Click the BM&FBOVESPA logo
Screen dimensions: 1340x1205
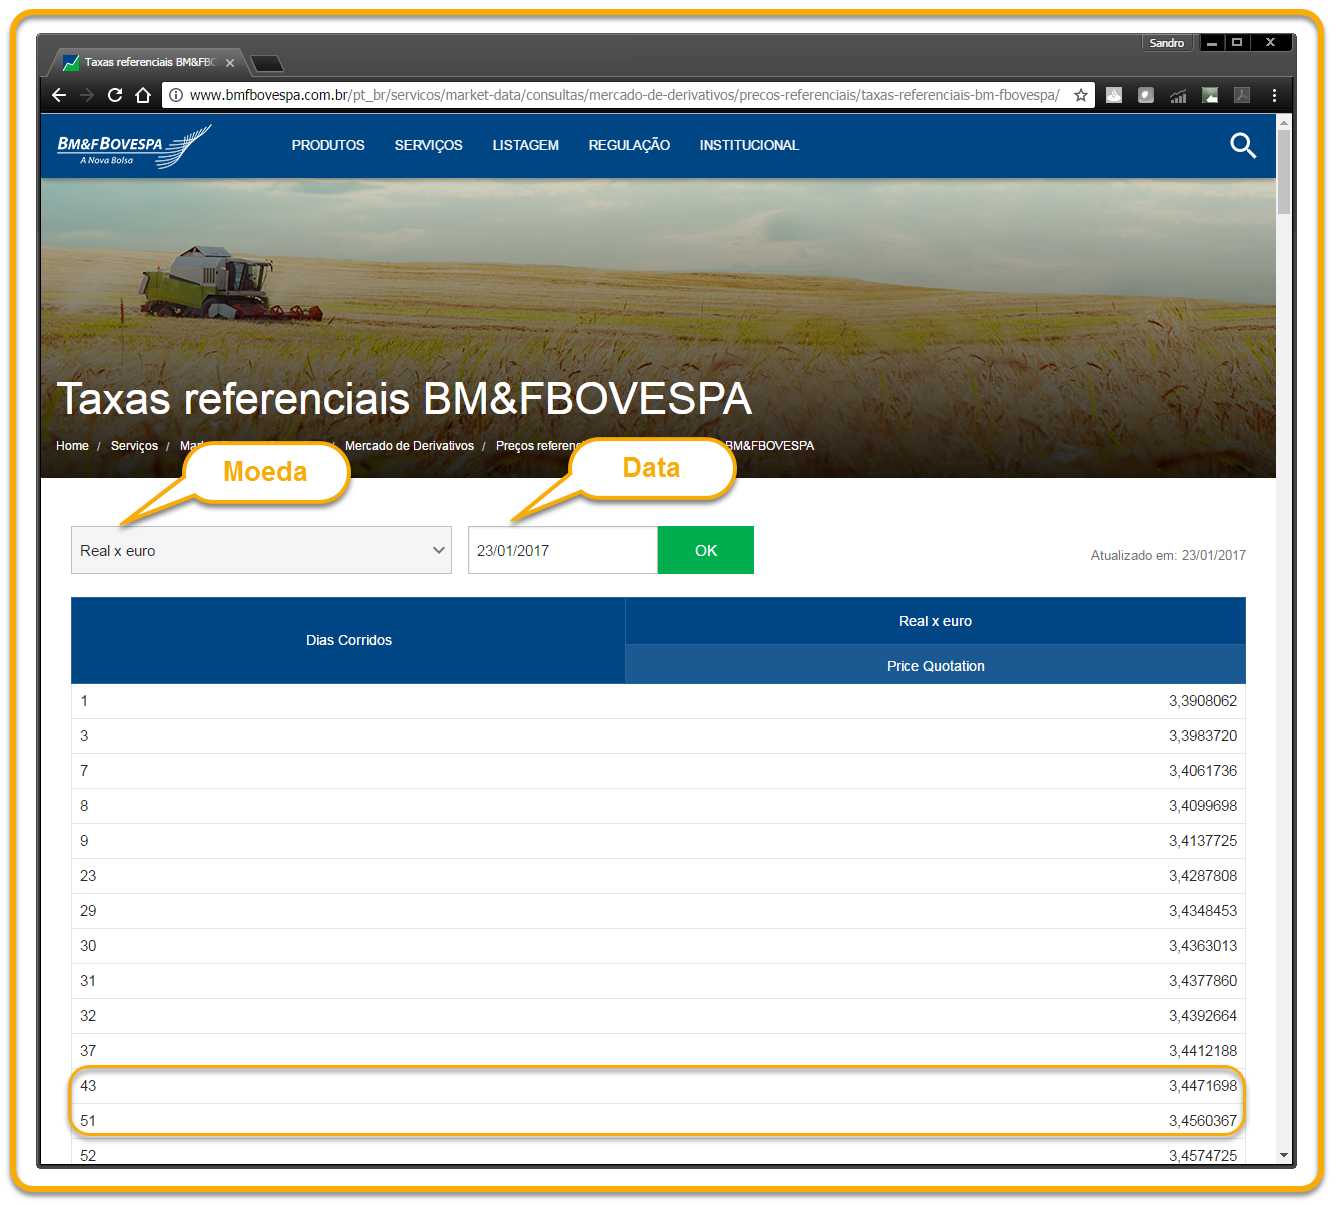[134, 146]
